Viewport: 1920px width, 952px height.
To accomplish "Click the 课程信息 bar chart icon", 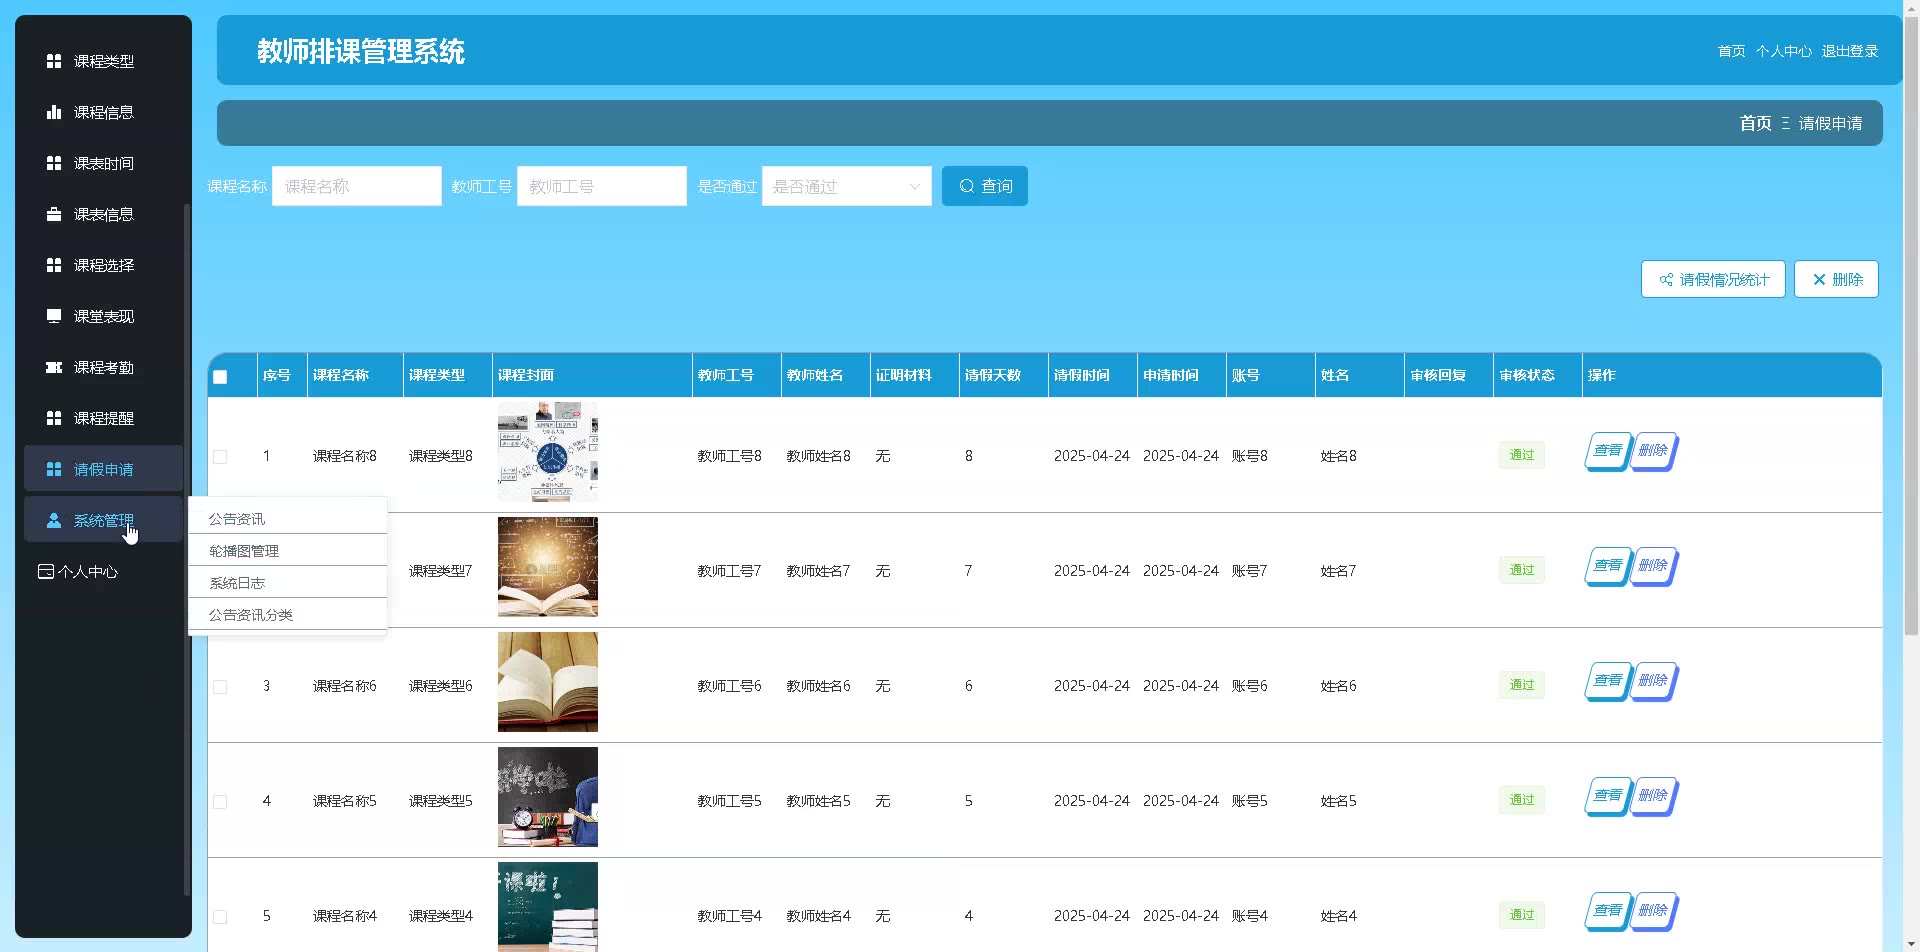I will click(x=54, y=112).
